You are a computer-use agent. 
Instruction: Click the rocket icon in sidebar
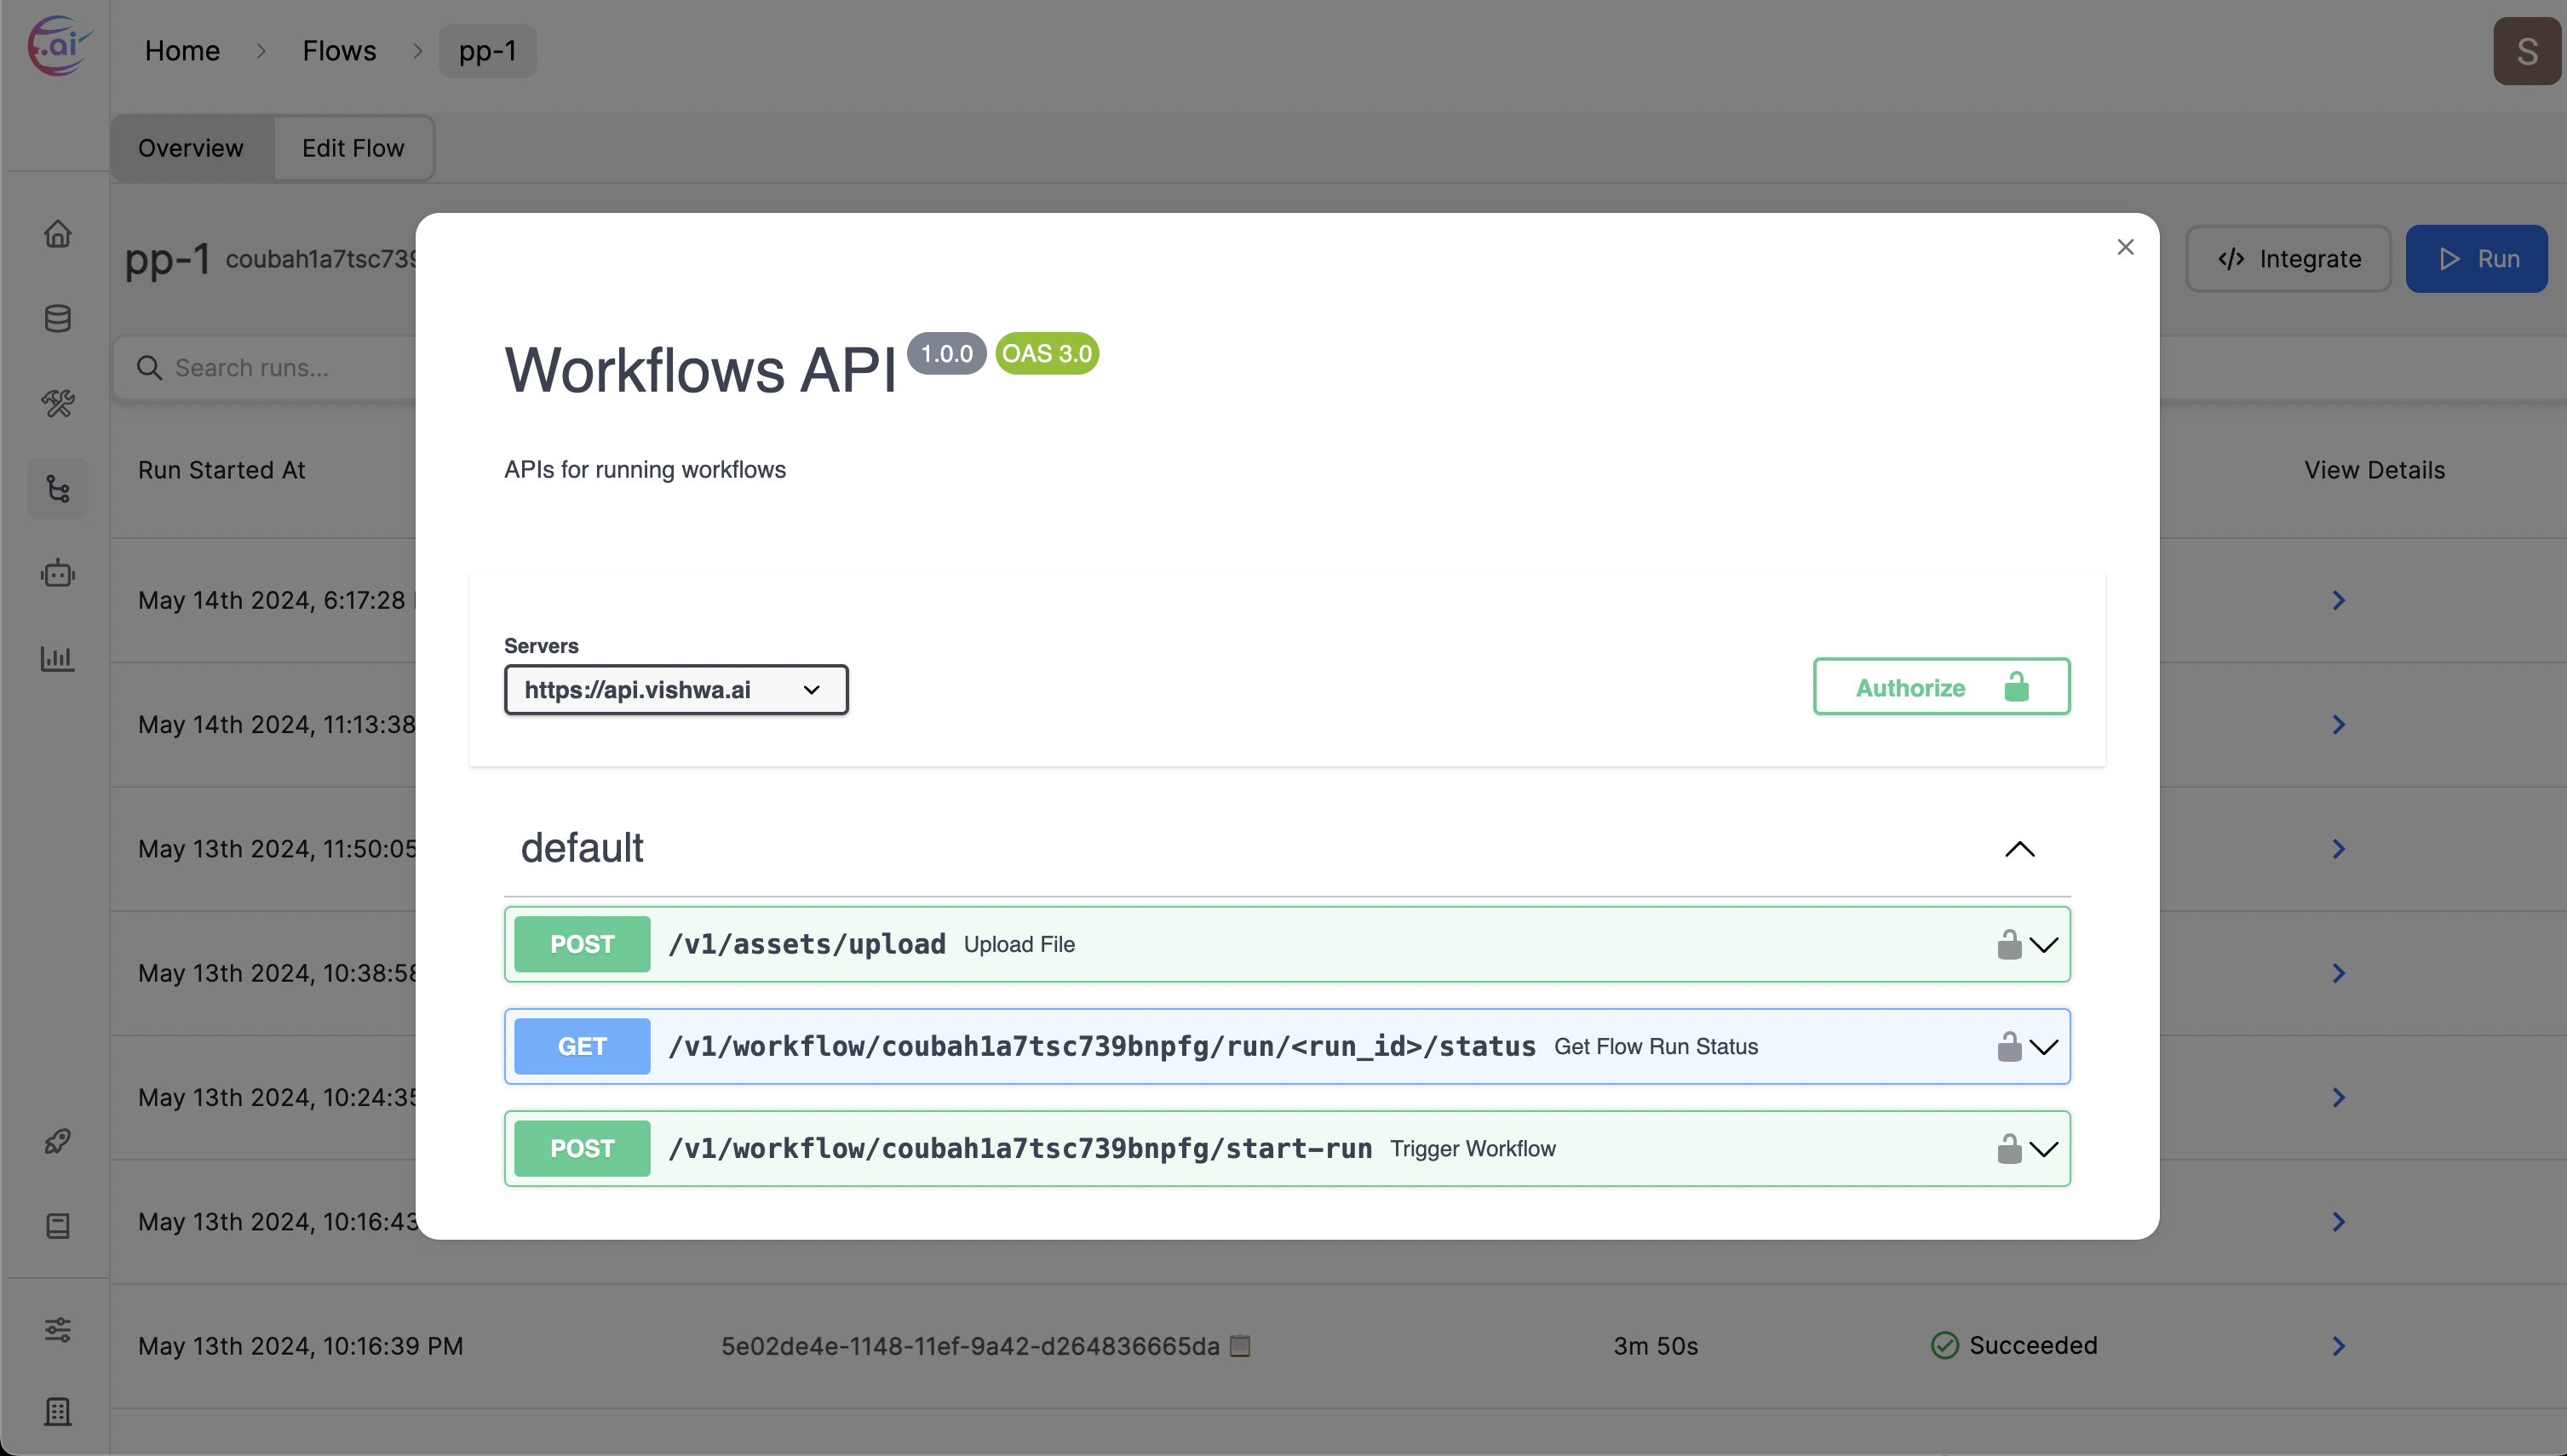58,1141
